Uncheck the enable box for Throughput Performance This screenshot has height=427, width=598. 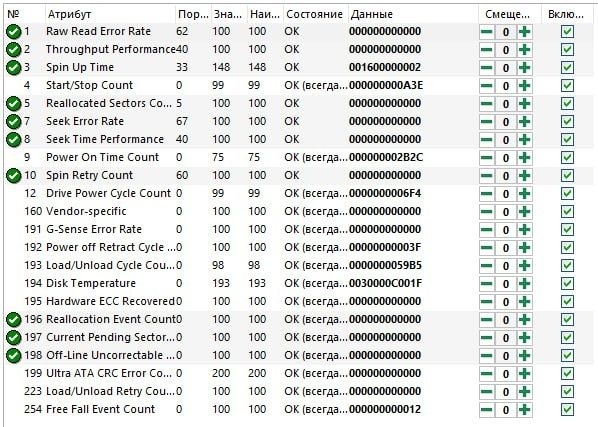pyautogui.click(x=567, y=50)
